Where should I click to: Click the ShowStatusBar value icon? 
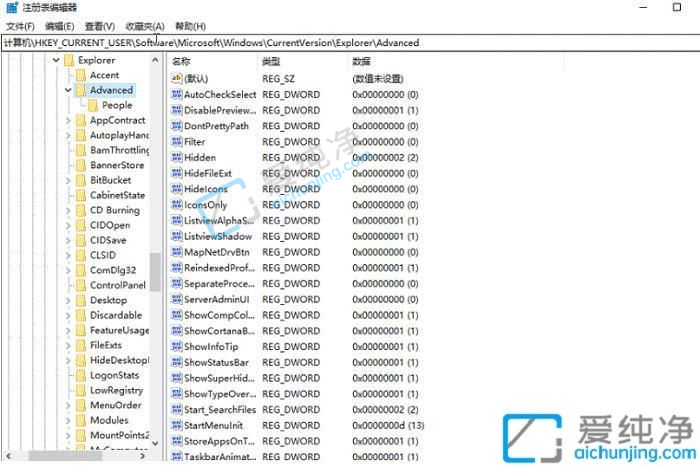pyautogui.click(x=177, y=362)
